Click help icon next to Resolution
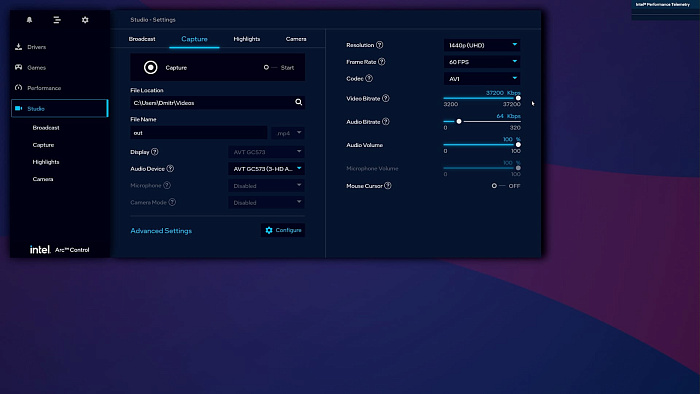 click(379, 45)
